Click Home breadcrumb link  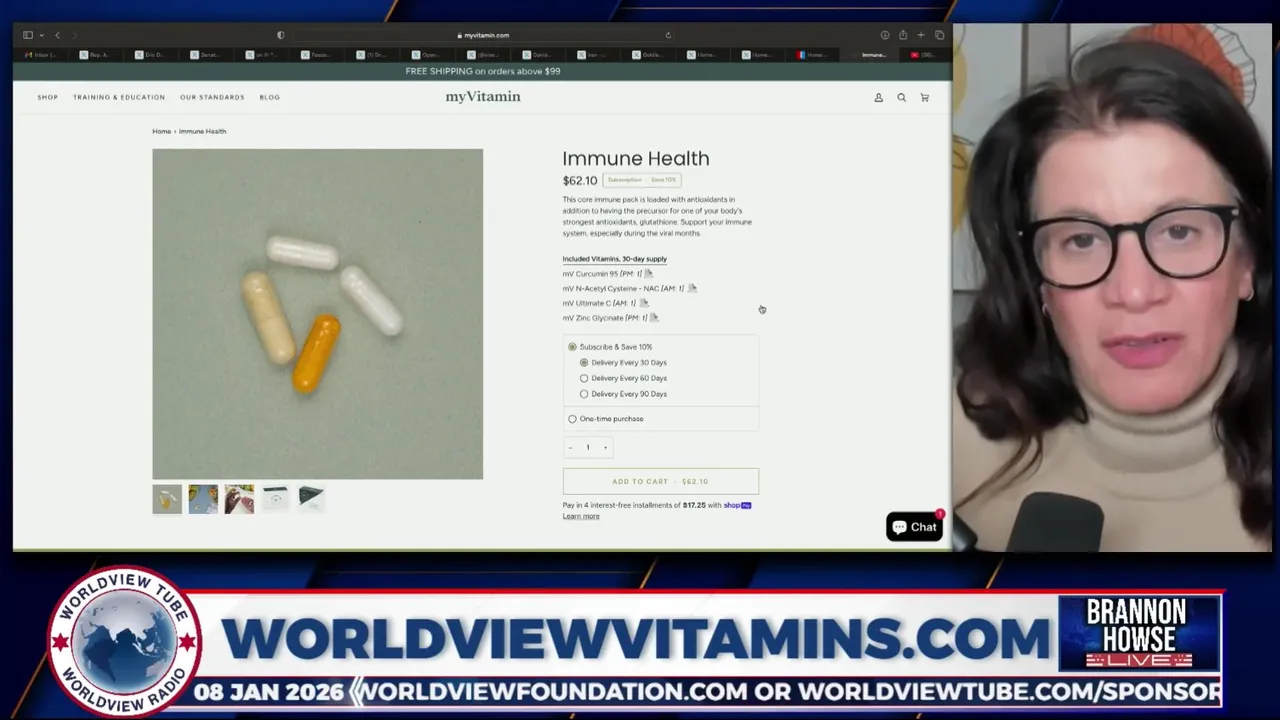click(x=161, y=131)
